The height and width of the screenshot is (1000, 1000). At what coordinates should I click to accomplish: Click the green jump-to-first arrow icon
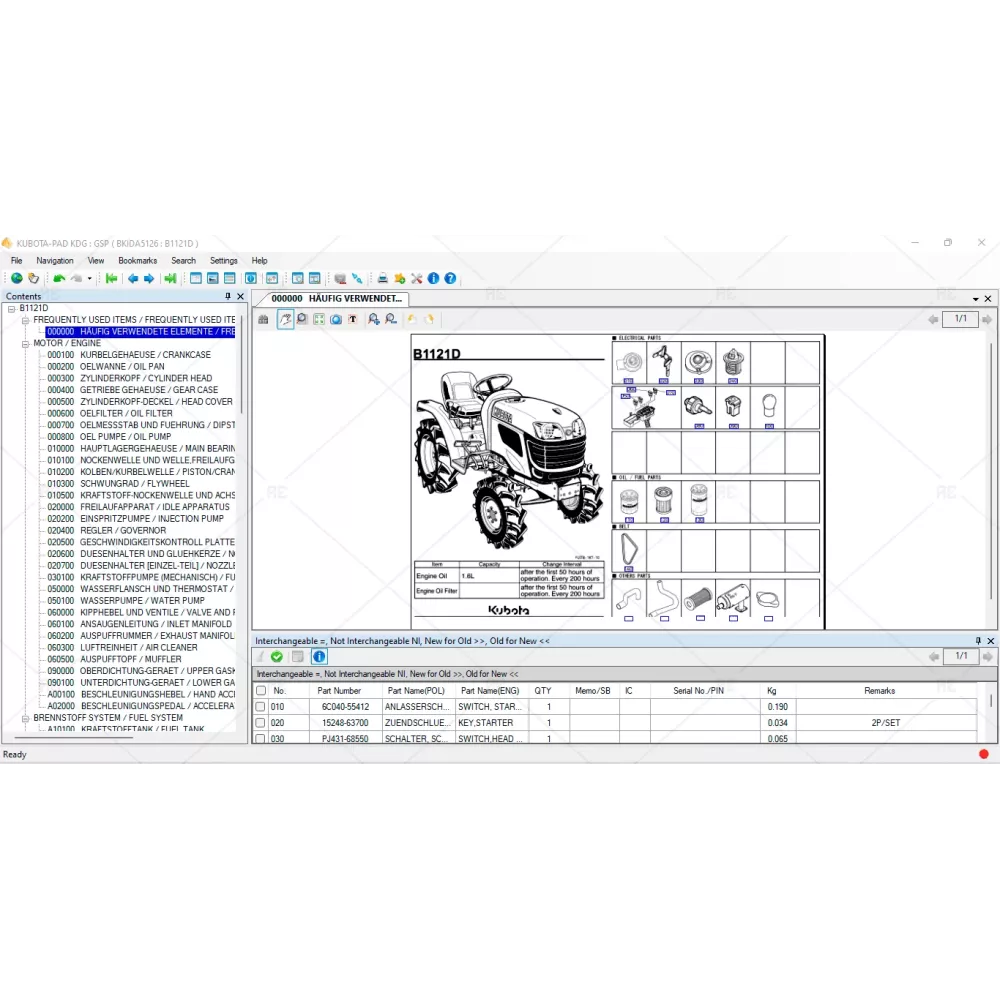(111, 279)
